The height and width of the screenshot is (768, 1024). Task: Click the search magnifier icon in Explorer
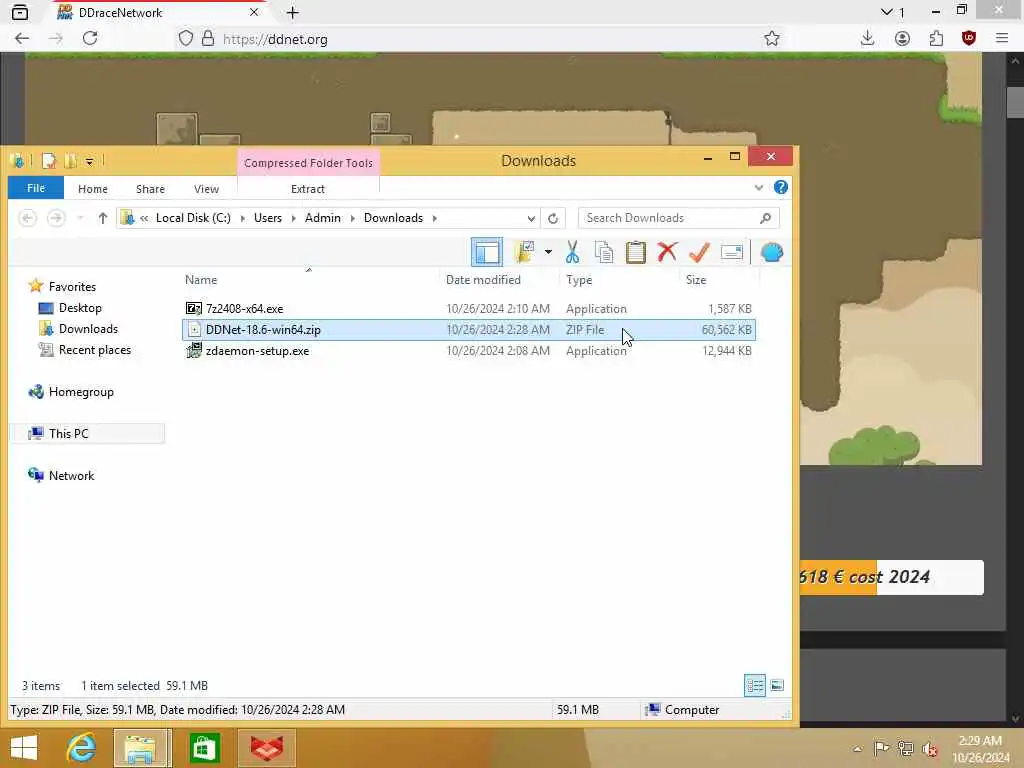pyautogui.click(x=765, y=218)
